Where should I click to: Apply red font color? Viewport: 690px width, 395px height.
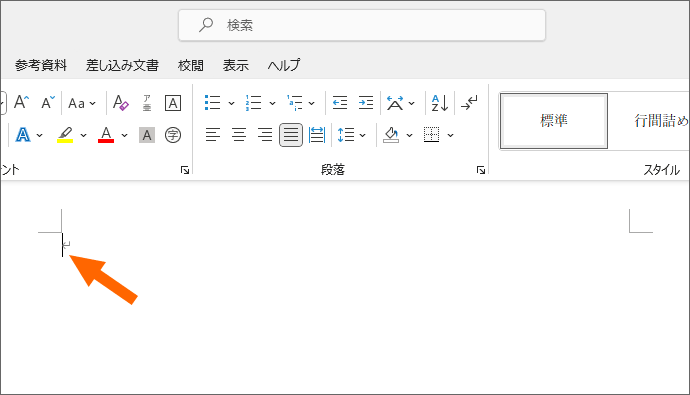click(106, 135)
